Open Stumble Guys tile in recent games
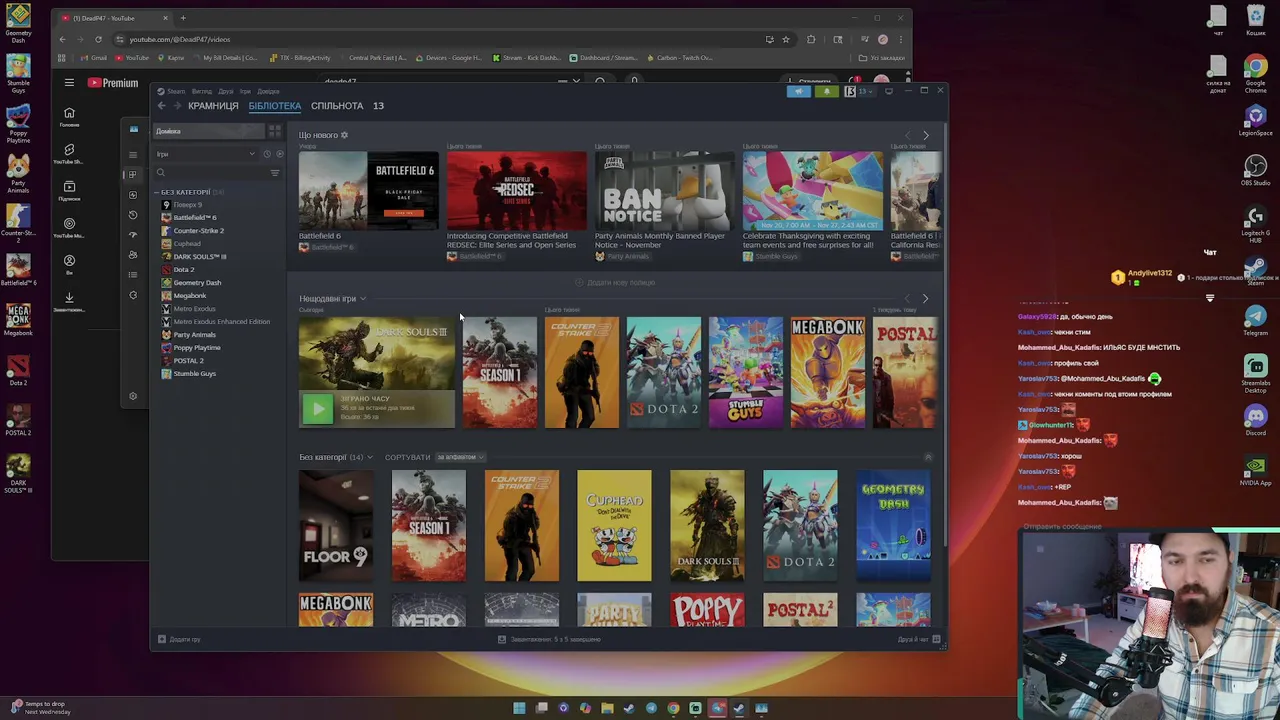 coord(746,372)
